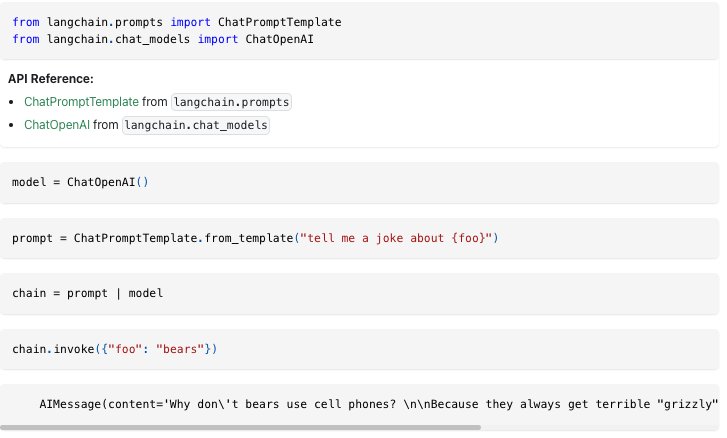This screenshot has width=727, height=438.
Task: Open the ChatPromptTemplate API reference link
Action: pos(81,102)
